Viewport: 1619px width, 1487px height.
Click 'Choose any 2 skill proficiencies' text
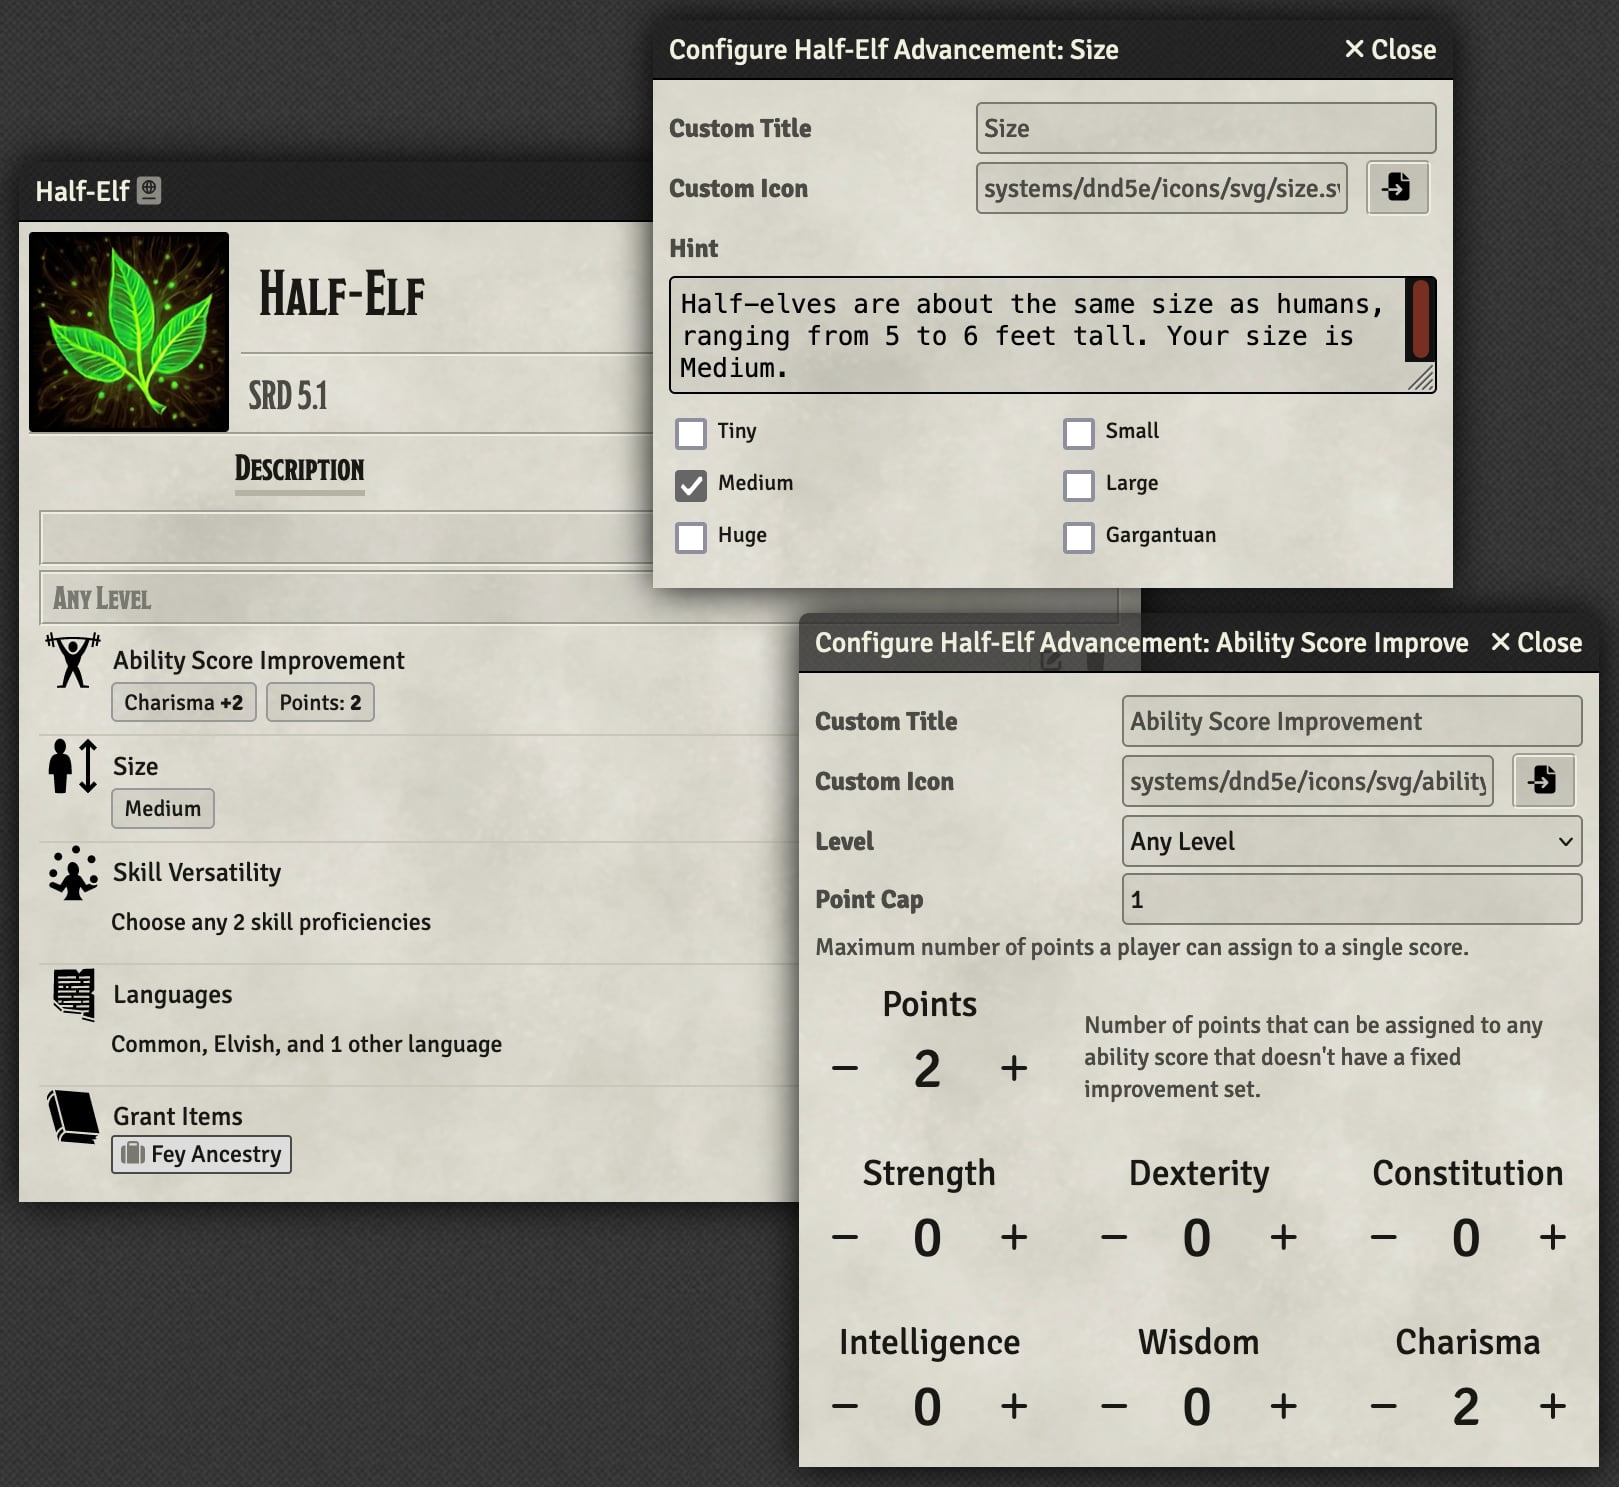[271, 922]
